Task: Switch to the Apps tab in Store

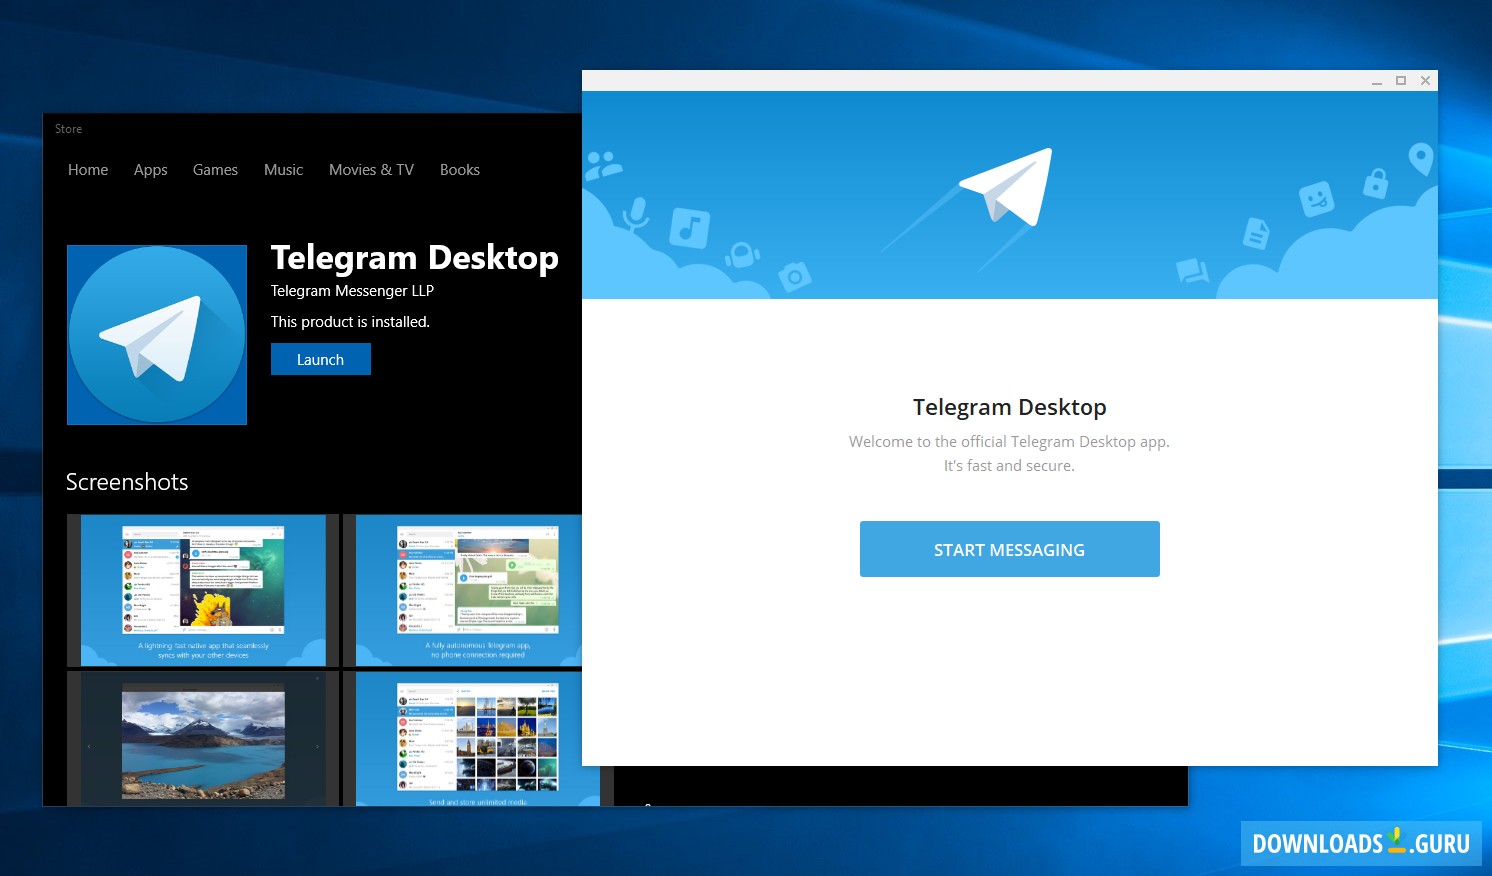Action: pos(151,170)
